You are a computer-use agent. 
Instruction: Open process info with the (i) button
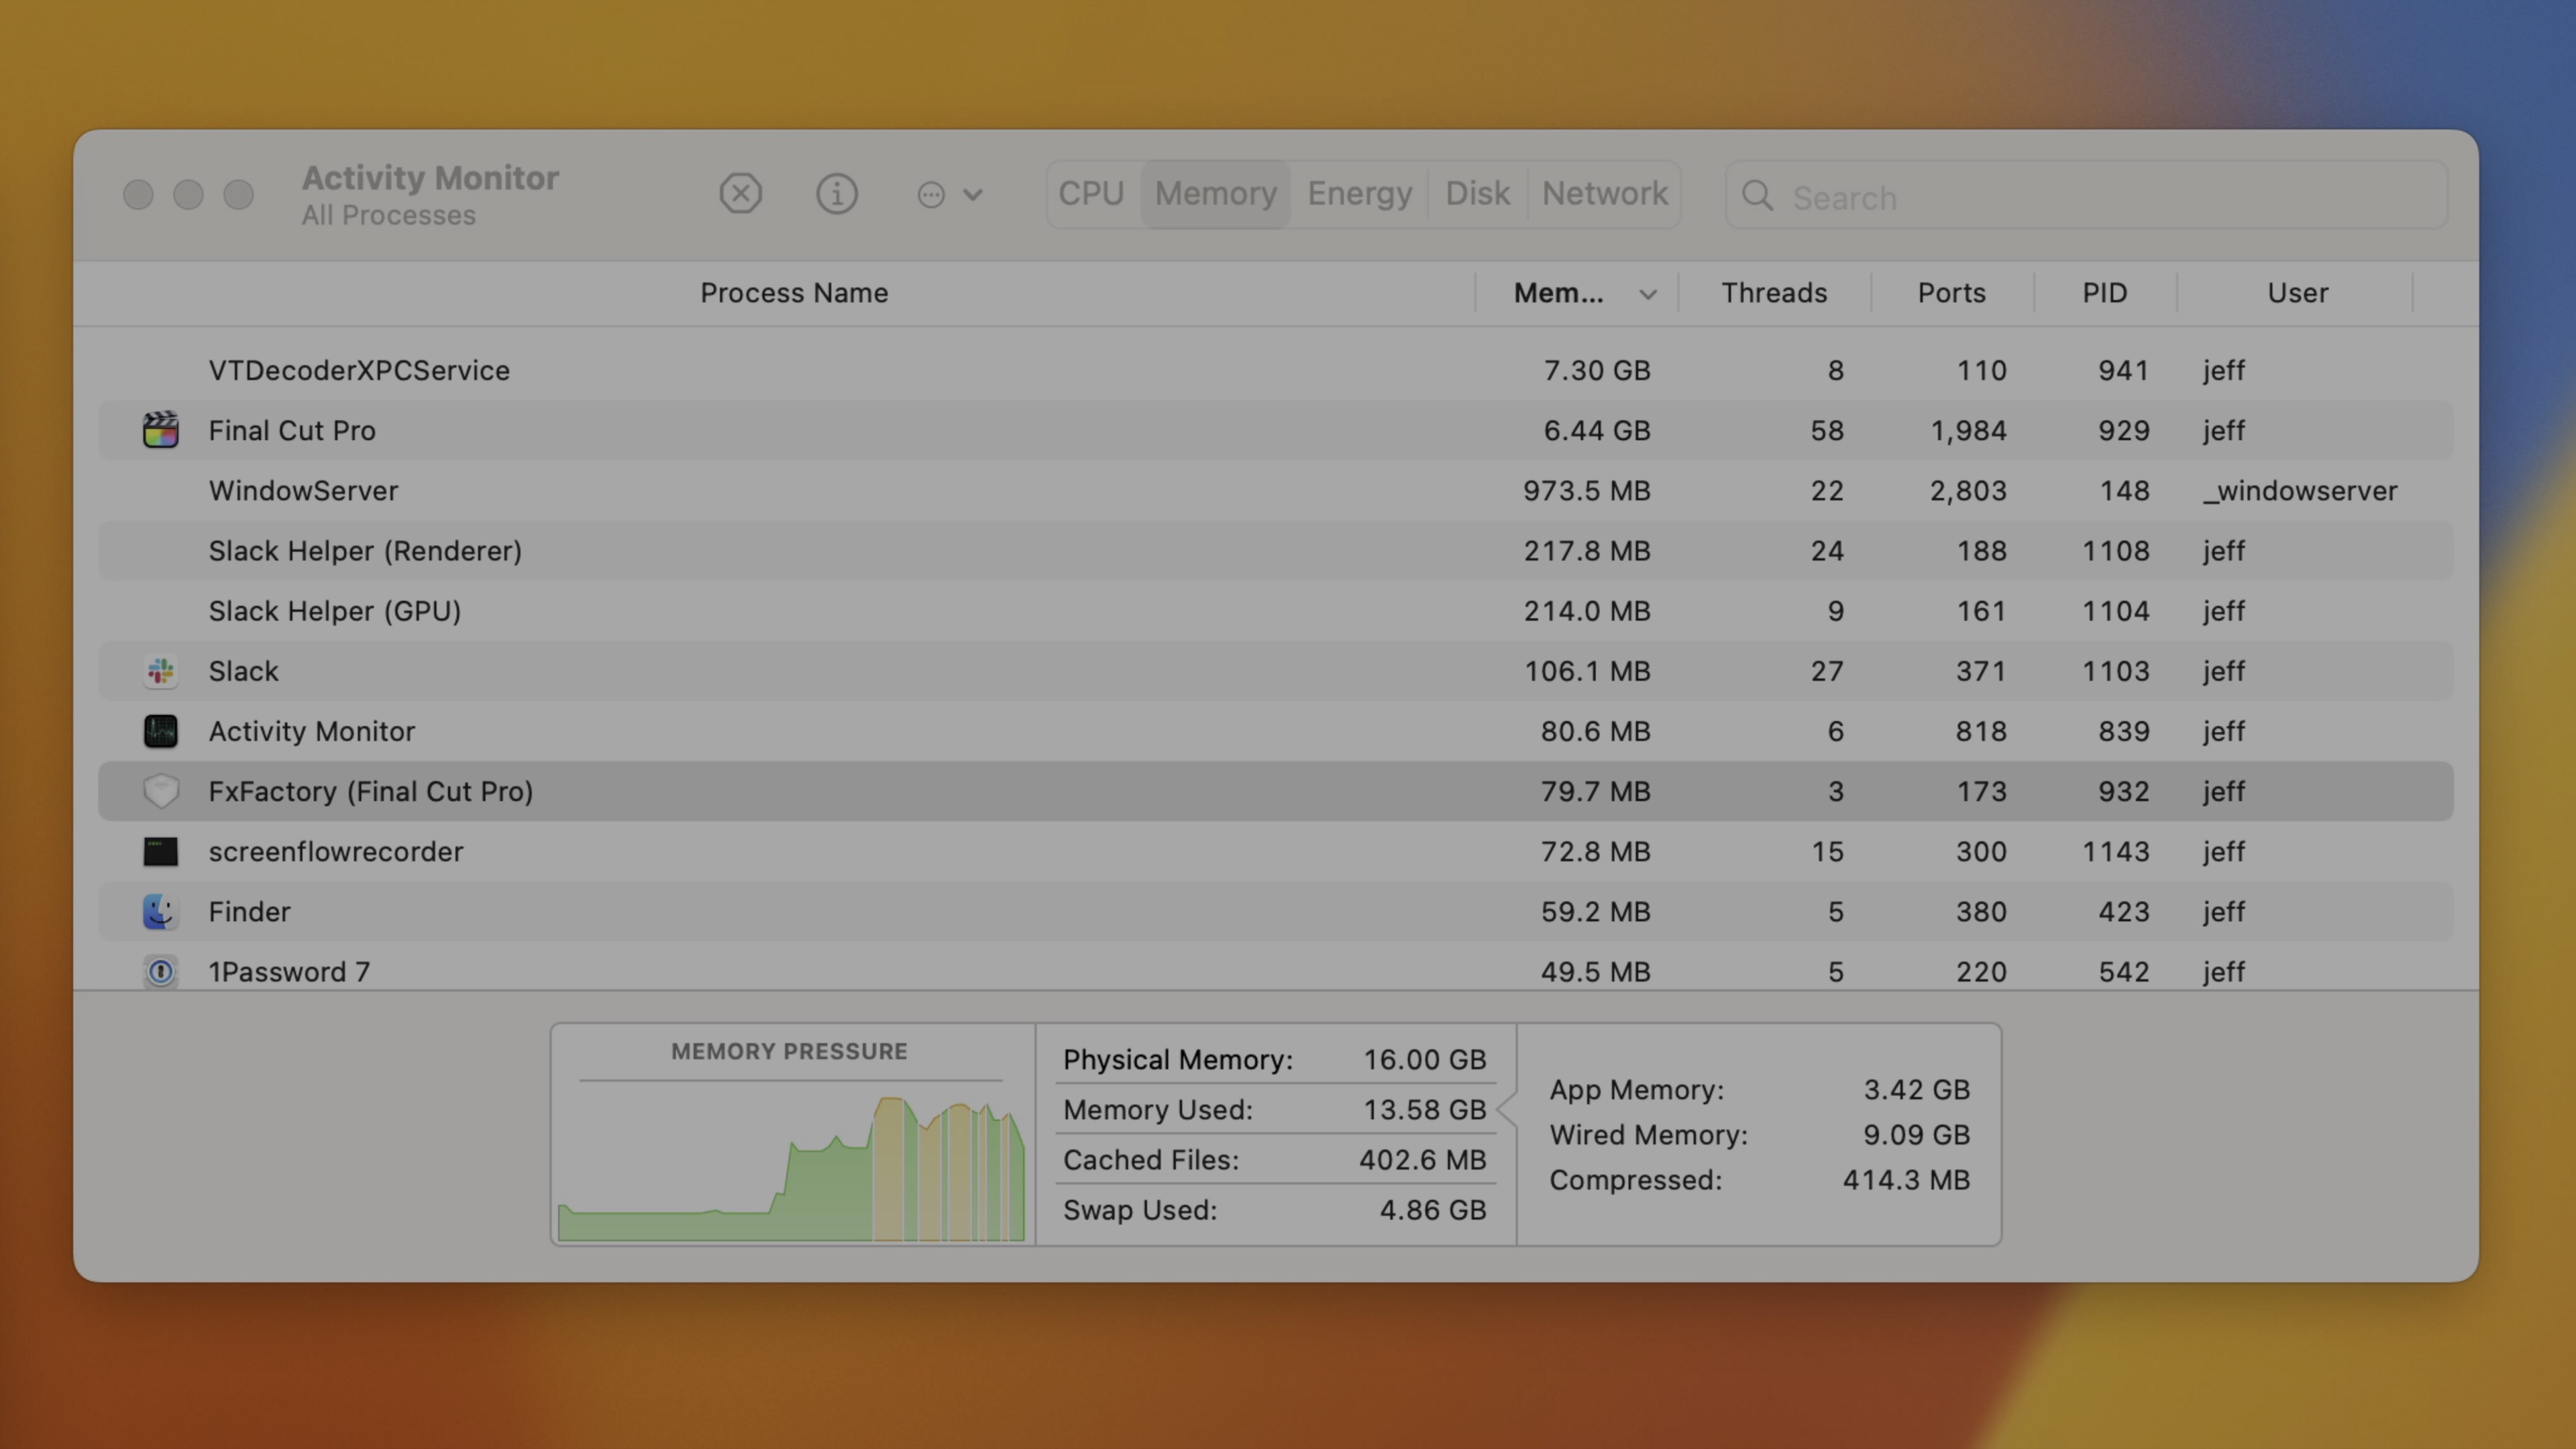837,193
